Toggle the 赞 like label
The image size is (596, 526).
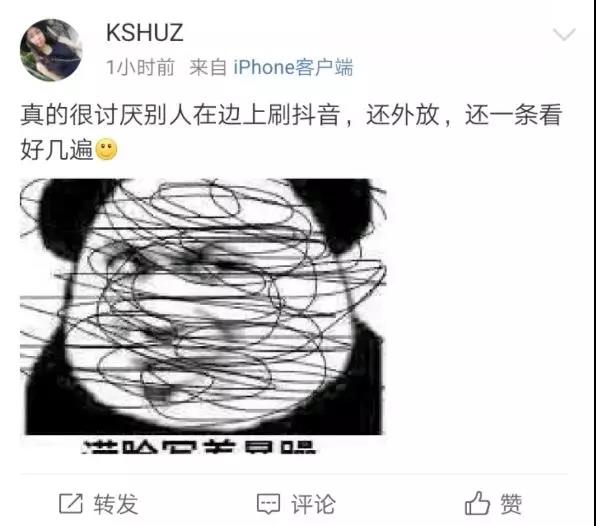[x=511, y=504]
